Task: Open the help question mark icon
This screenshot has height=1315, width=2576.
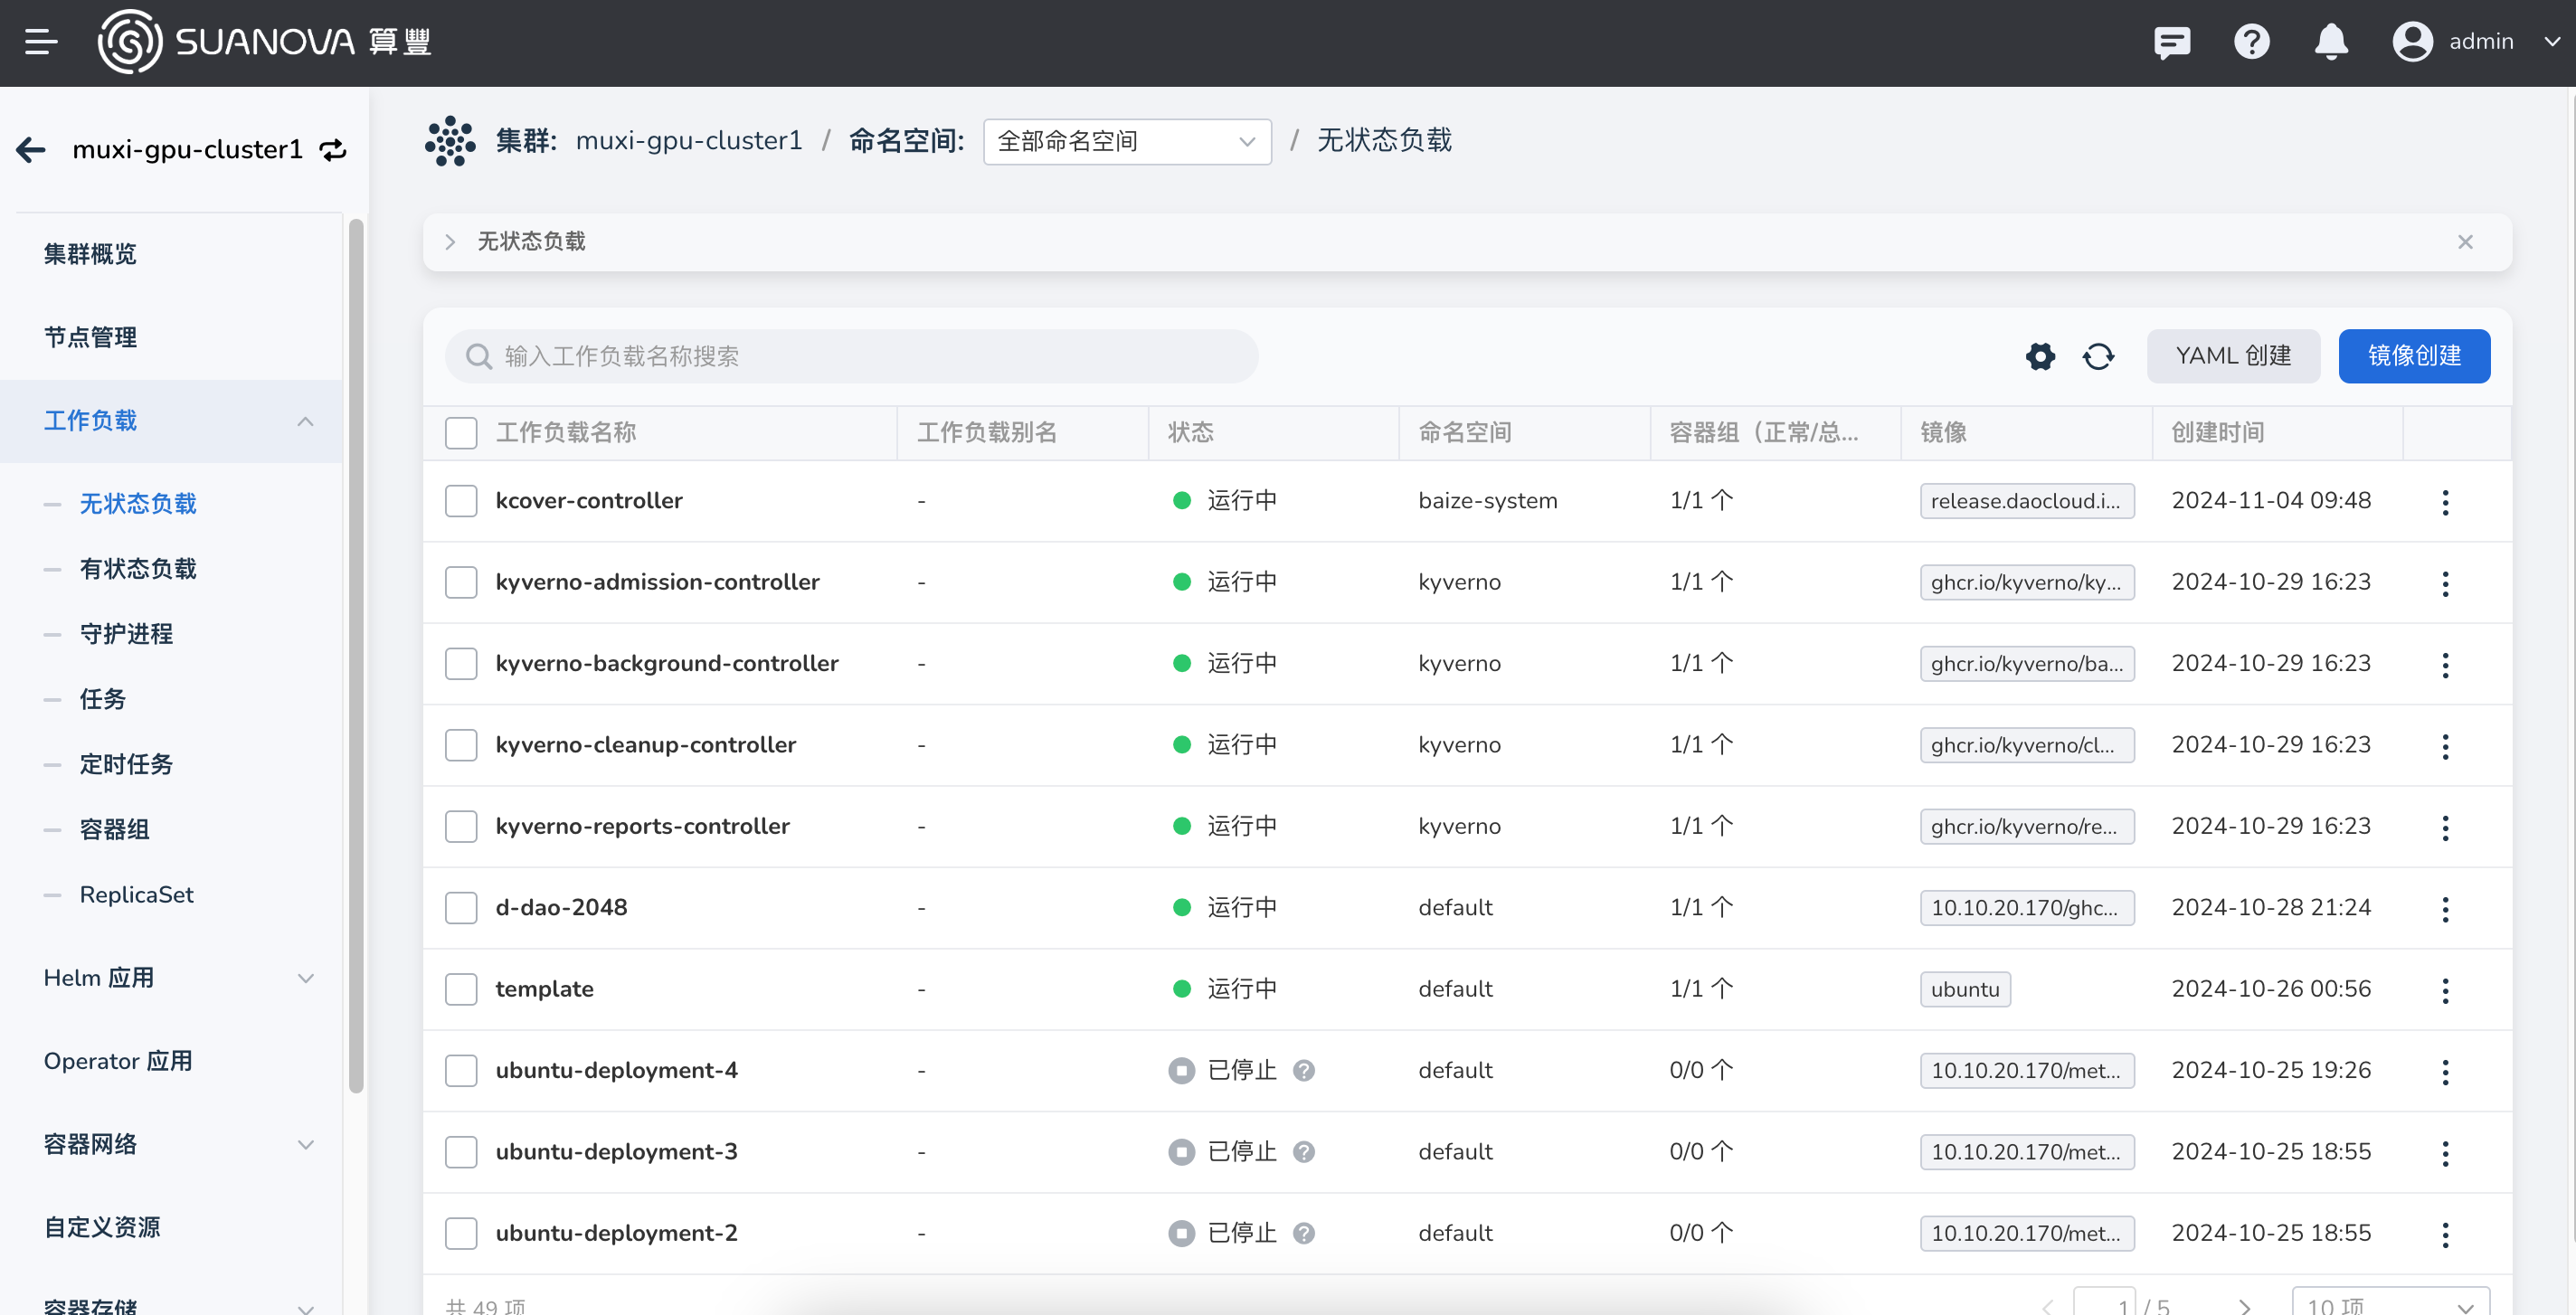Action: [2252, 42]
